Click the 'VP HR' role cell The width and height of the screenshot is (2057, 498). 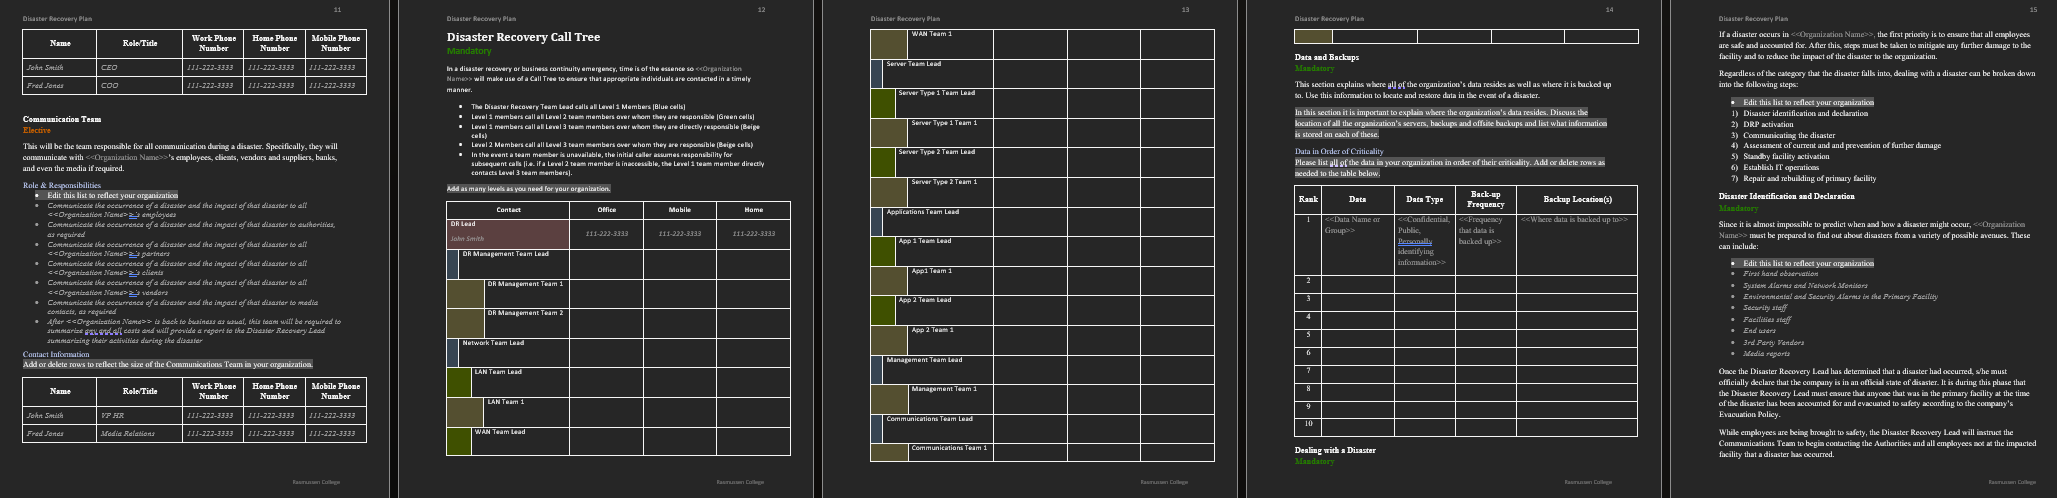[139, 415]
